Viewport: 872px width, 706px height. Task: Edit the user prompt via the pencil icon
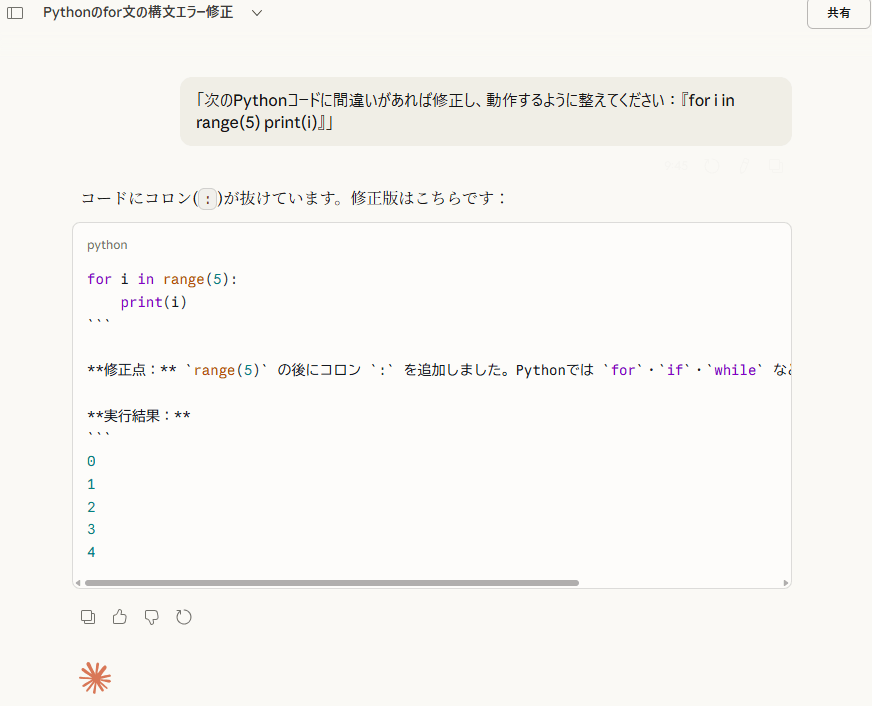coord(743,165)
